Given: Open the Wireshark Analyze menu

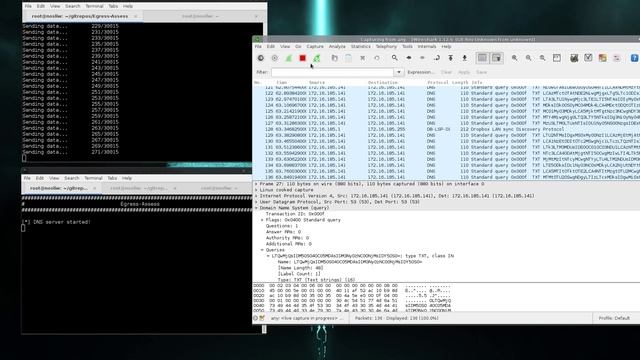Looking at the screenshot, I should click(x=337, y=47).
